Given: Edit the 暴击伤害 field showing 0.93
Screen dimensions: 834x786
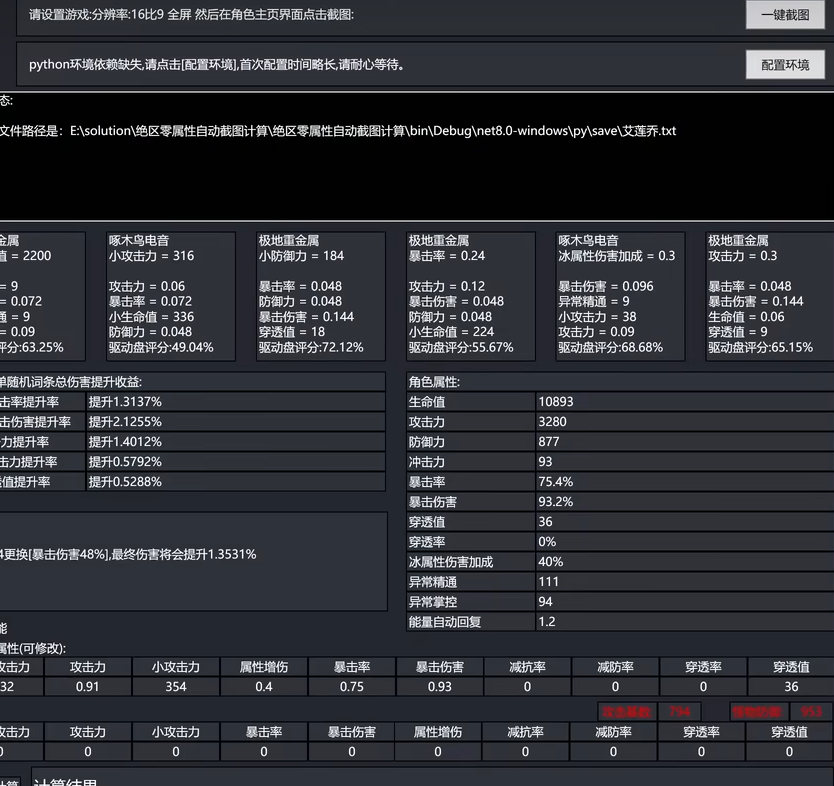Looking at the screenshot, I should click(x=439, y=687).
